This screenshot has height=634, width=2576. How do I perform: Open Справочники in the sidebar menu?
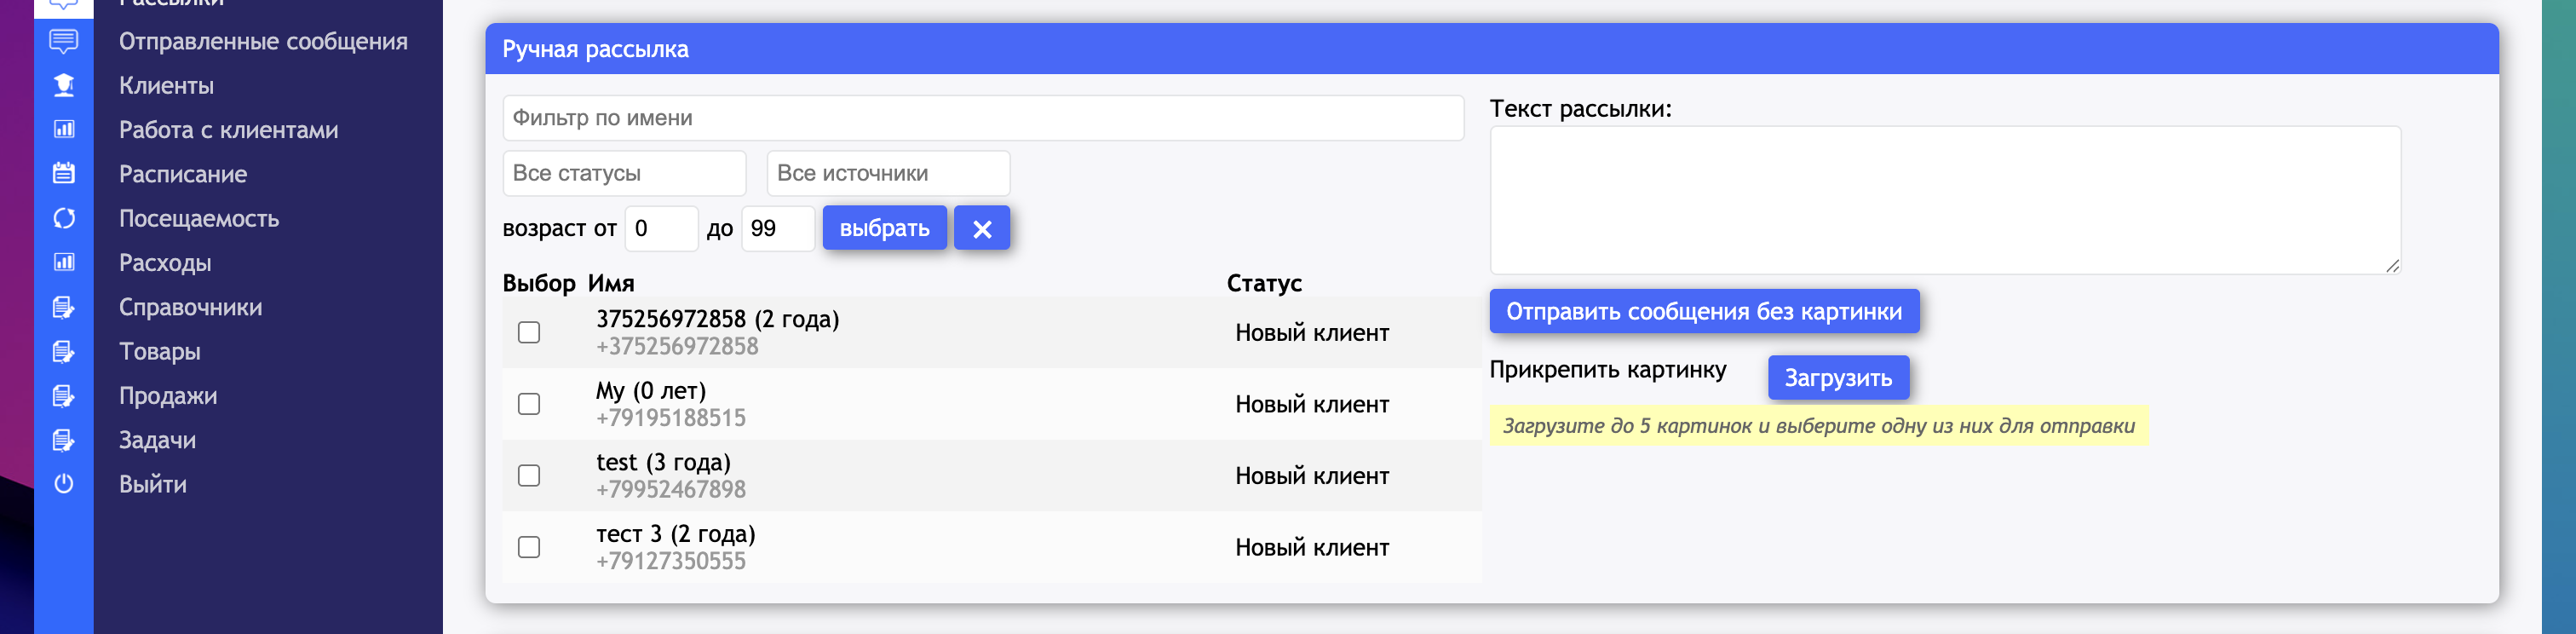190,307
